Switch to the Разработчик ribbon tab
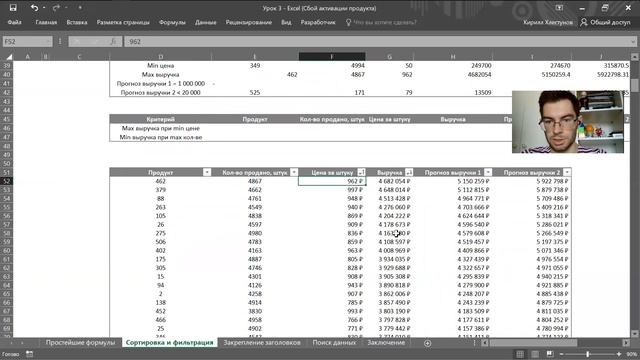 pos(318,22)
